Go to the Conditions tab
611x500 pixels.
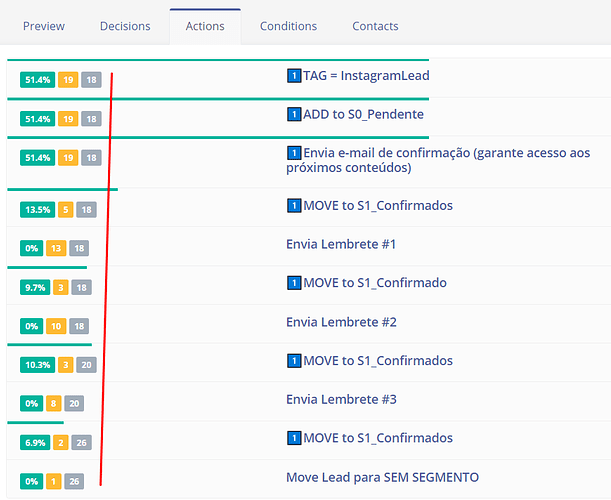click(288, 26)
